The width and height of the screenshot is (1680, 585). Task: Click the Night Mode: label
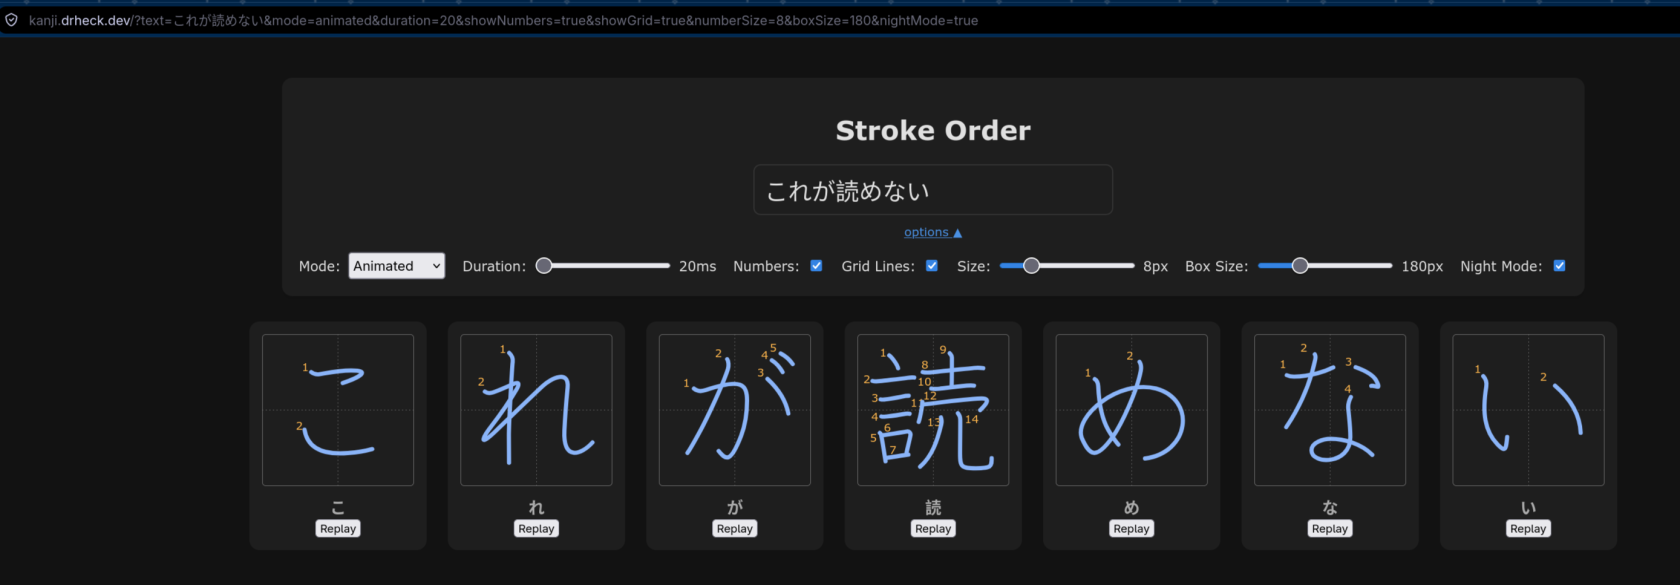[1501, 266]
